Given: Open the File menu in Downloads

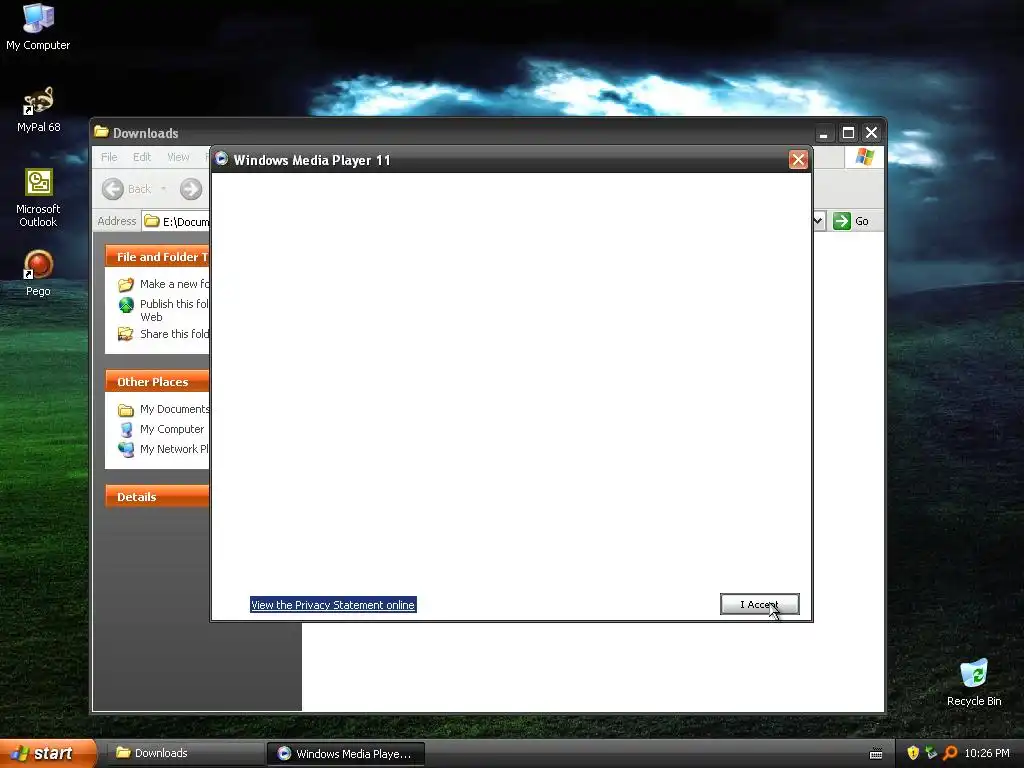Looking at the screenshot, I should [109, 157].
